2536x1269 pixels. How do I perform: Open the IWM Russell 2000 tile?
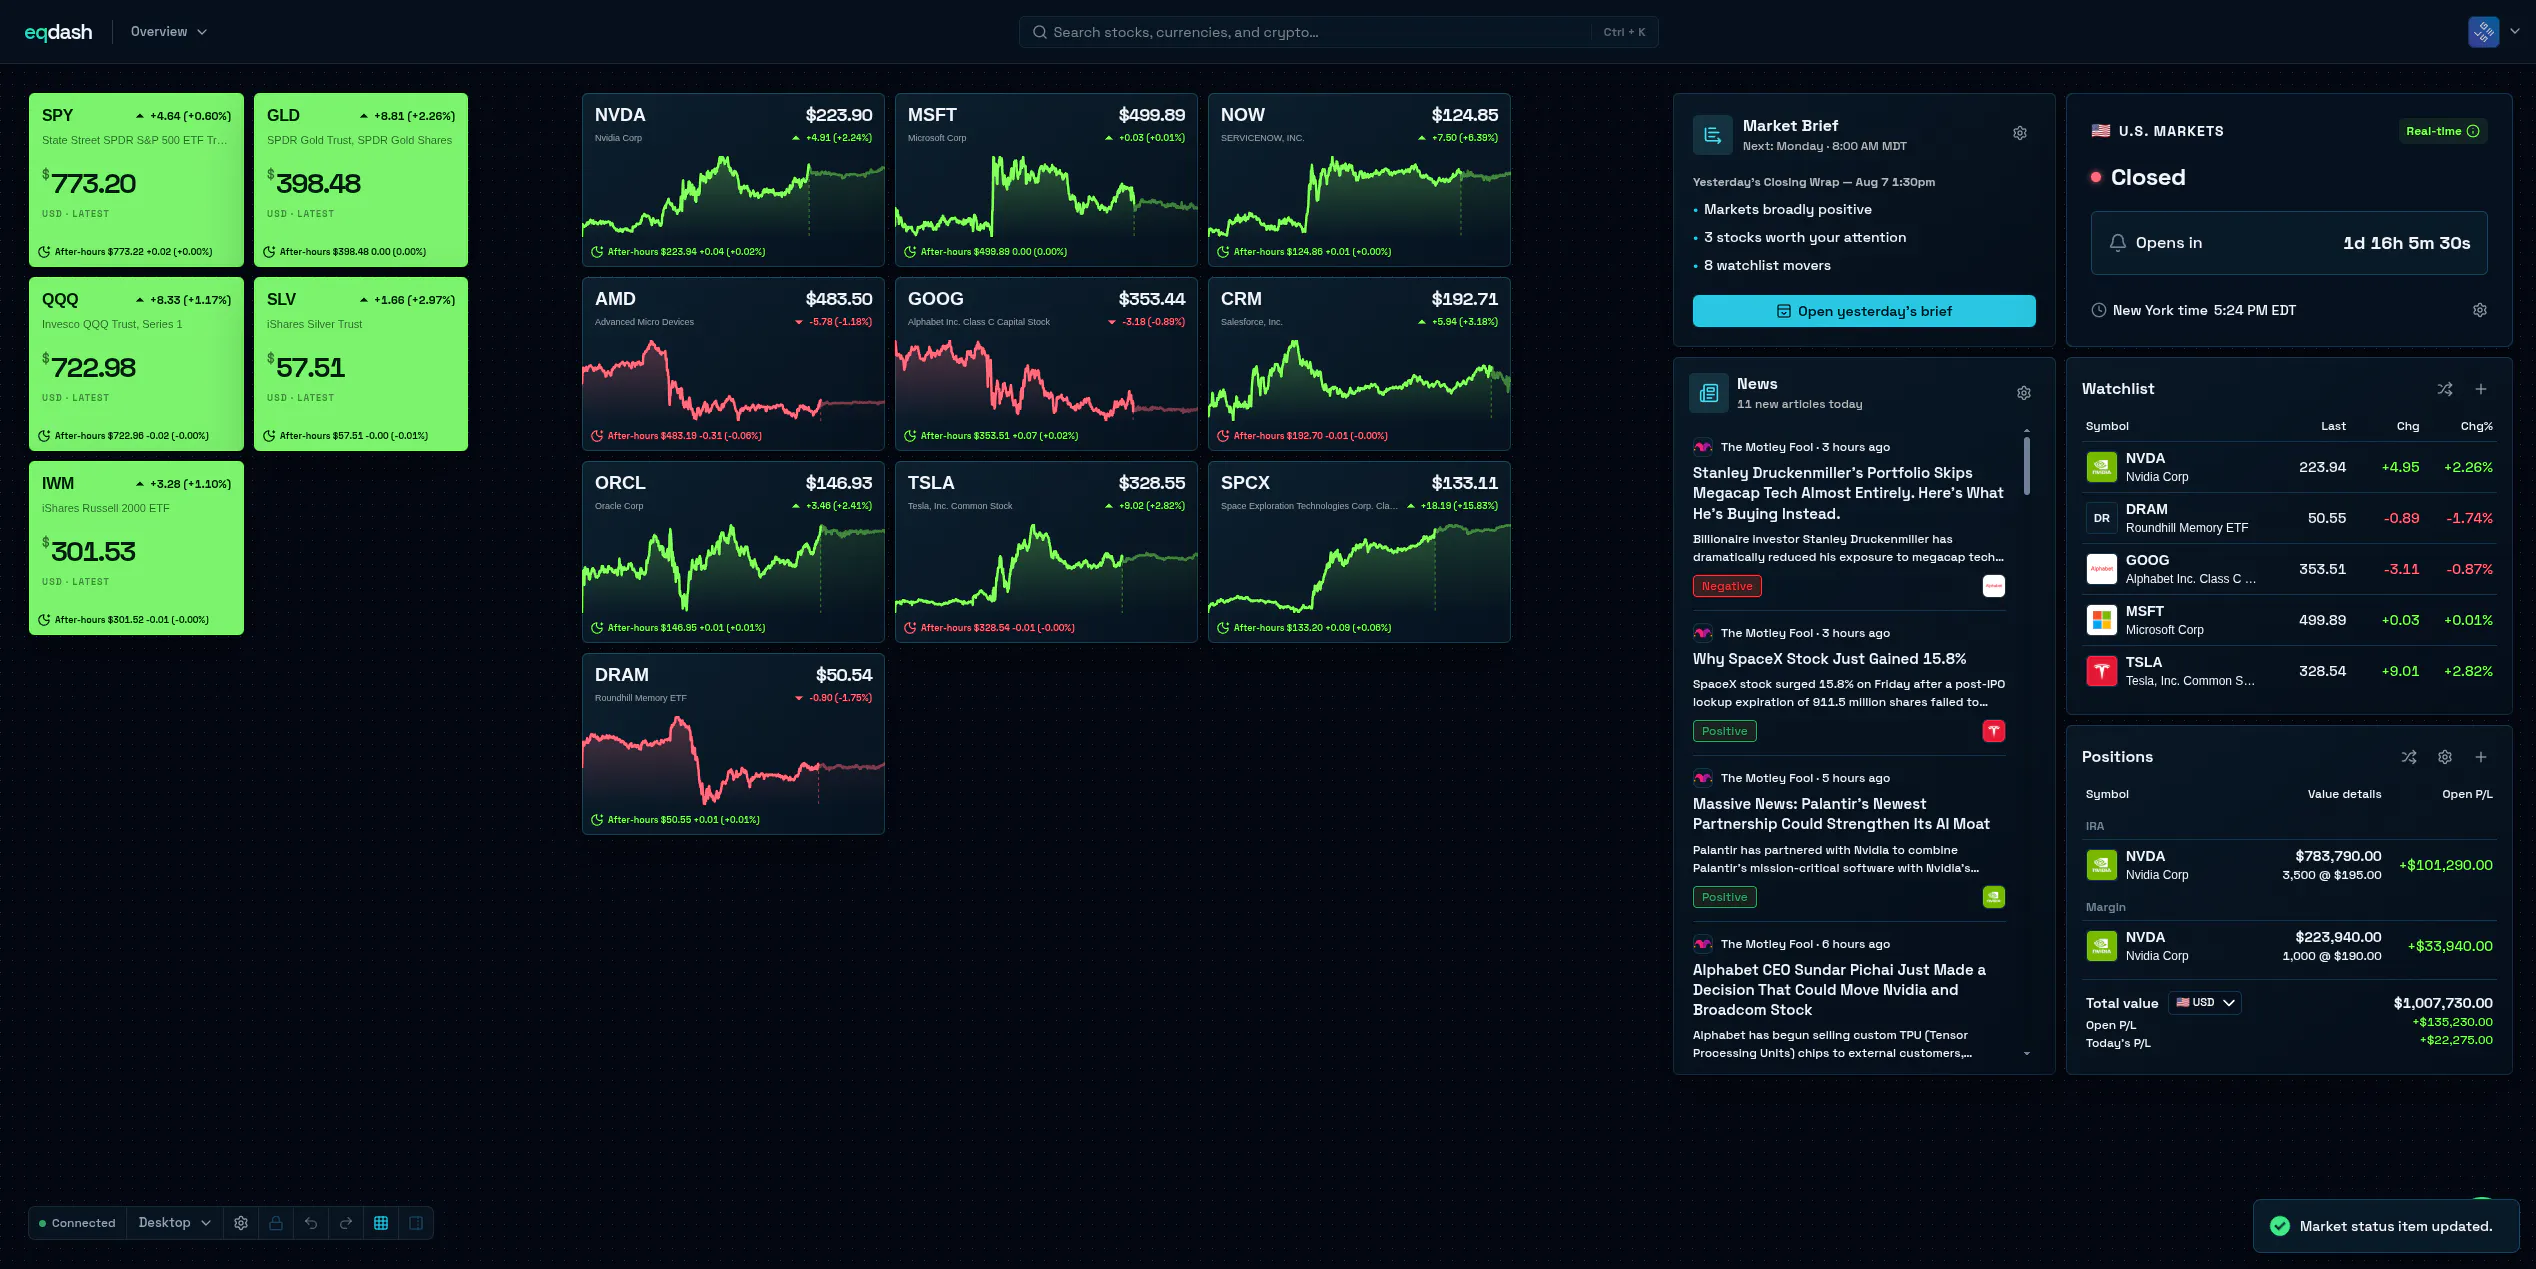tap(136, 548)
